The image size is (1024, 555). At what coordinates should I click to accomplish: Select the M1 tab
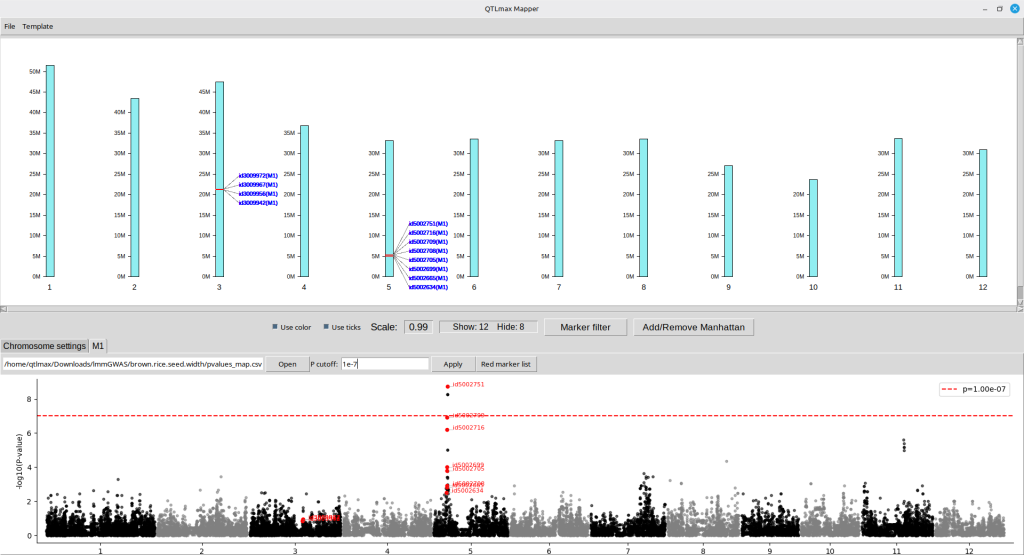(x=99, y=346)
